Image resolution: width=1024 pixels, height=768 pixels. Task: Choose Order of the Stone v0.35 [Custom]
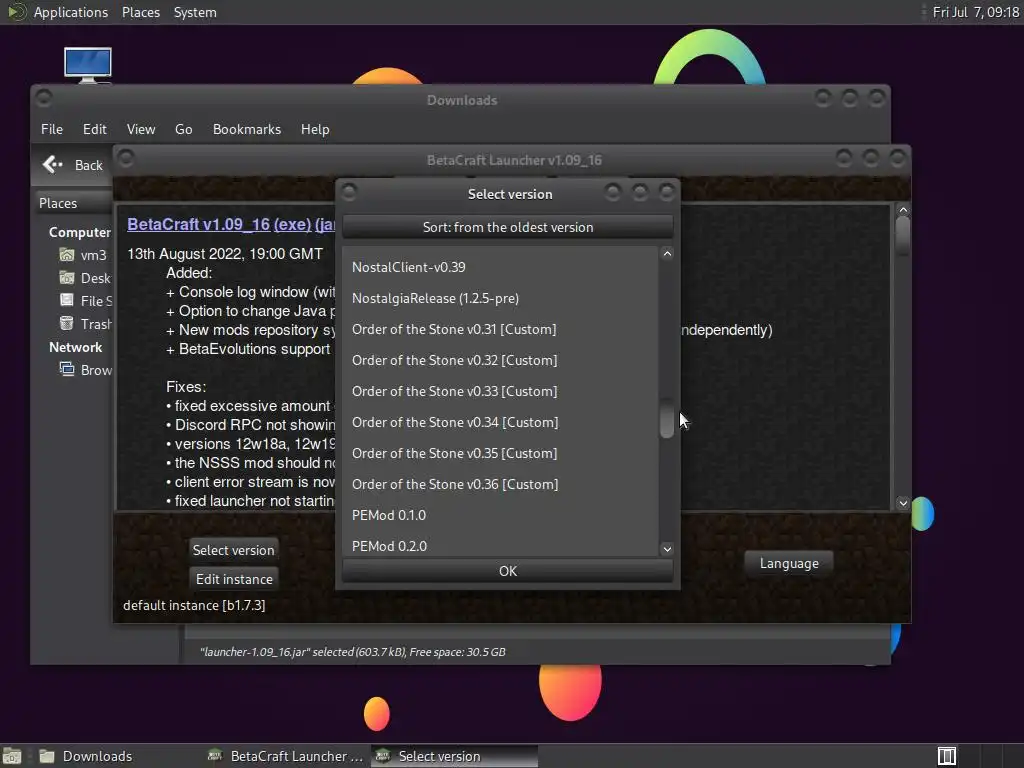pyautogui.click(x=501, y=453)
